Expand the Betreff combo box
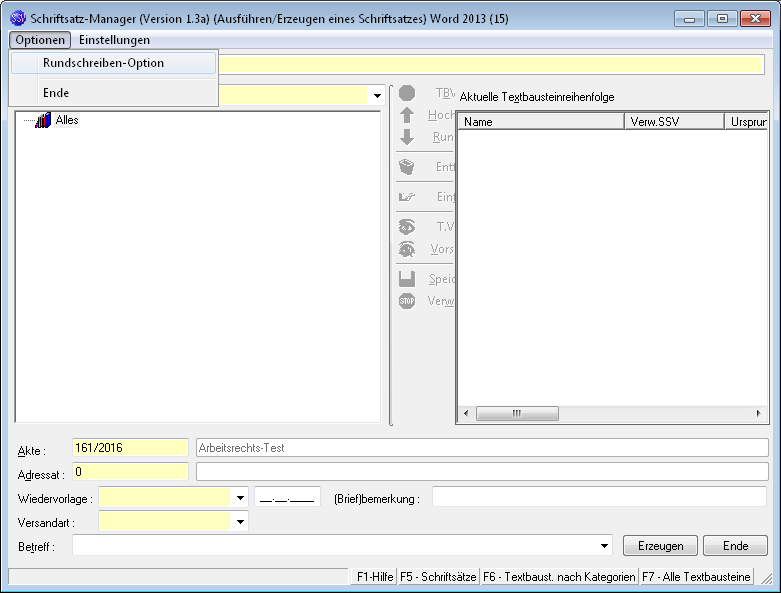781x593 pixels. pyautogui.click(x=603, y=546)
